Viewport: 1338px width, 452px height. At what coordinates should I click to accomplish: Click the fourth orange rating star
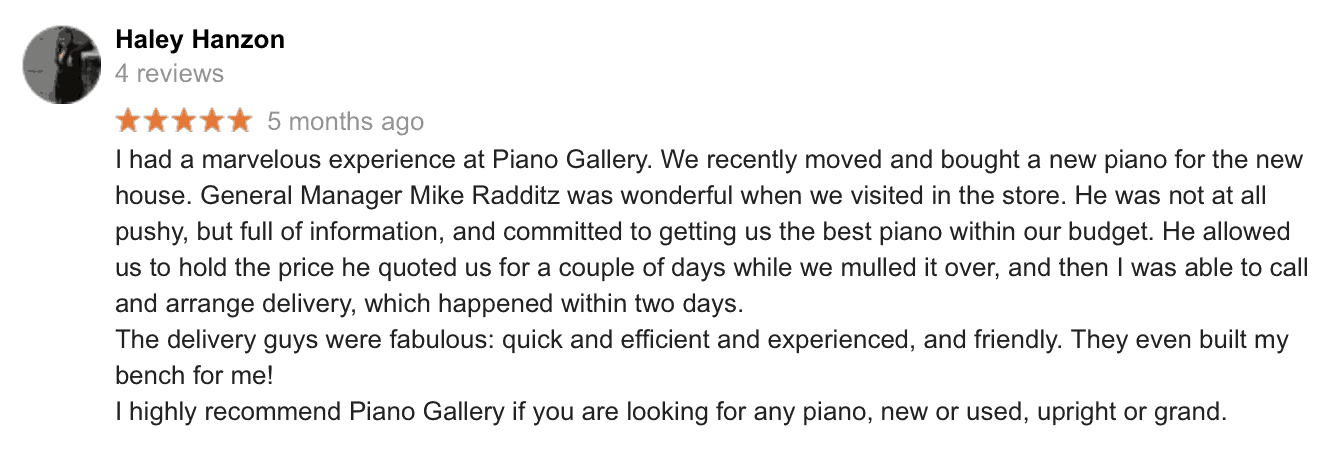[x=212, y=121]
